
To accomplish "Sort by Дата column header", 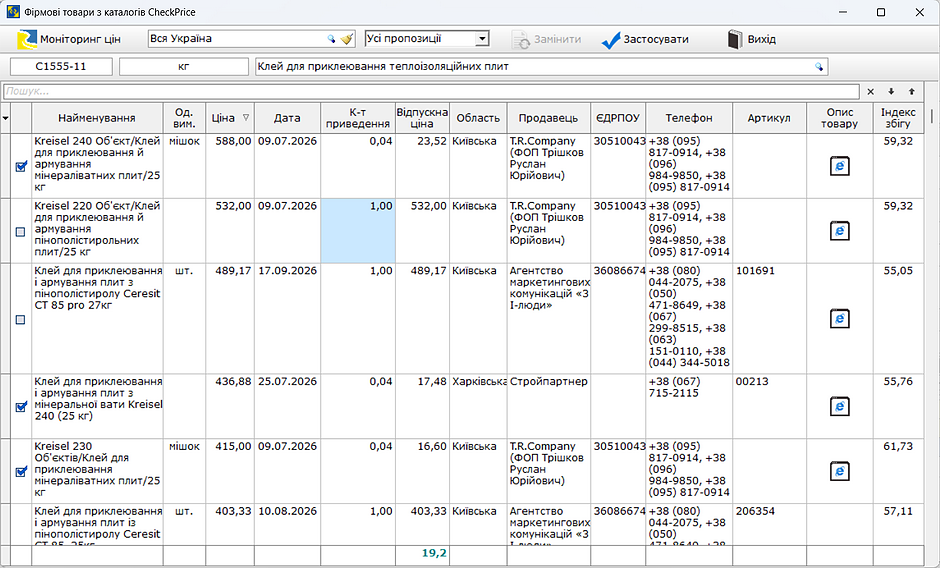I will tap(287, 118).
